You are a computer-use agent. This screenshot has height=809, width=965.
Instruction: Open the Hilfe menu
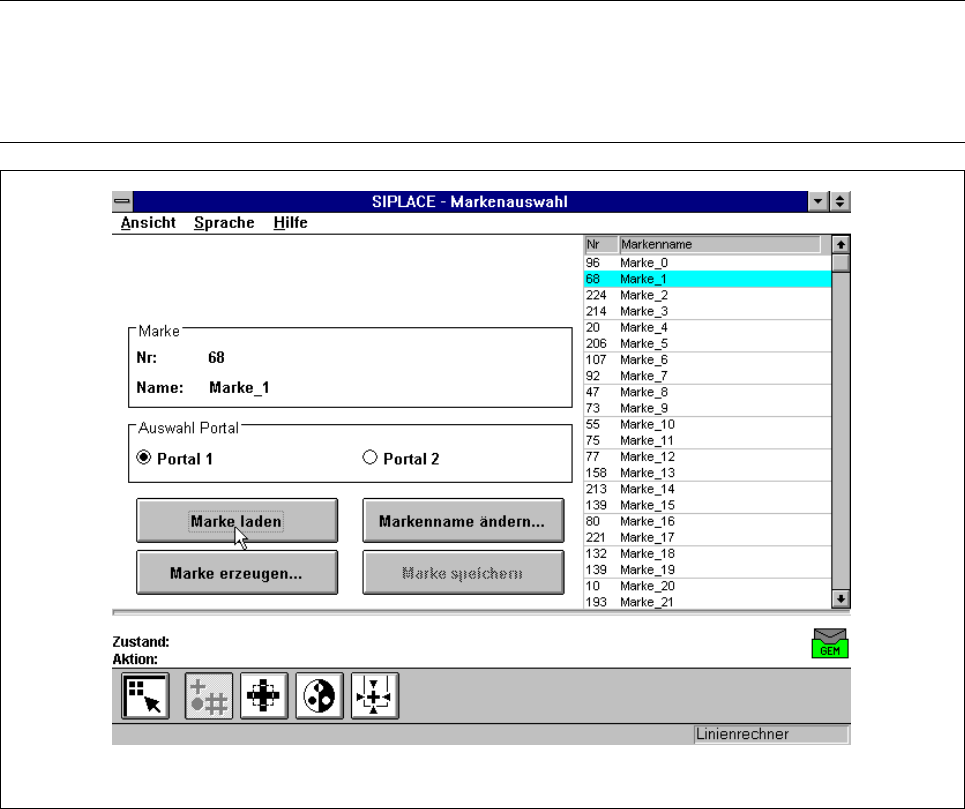pyautogui.click(x=290, y=223)
